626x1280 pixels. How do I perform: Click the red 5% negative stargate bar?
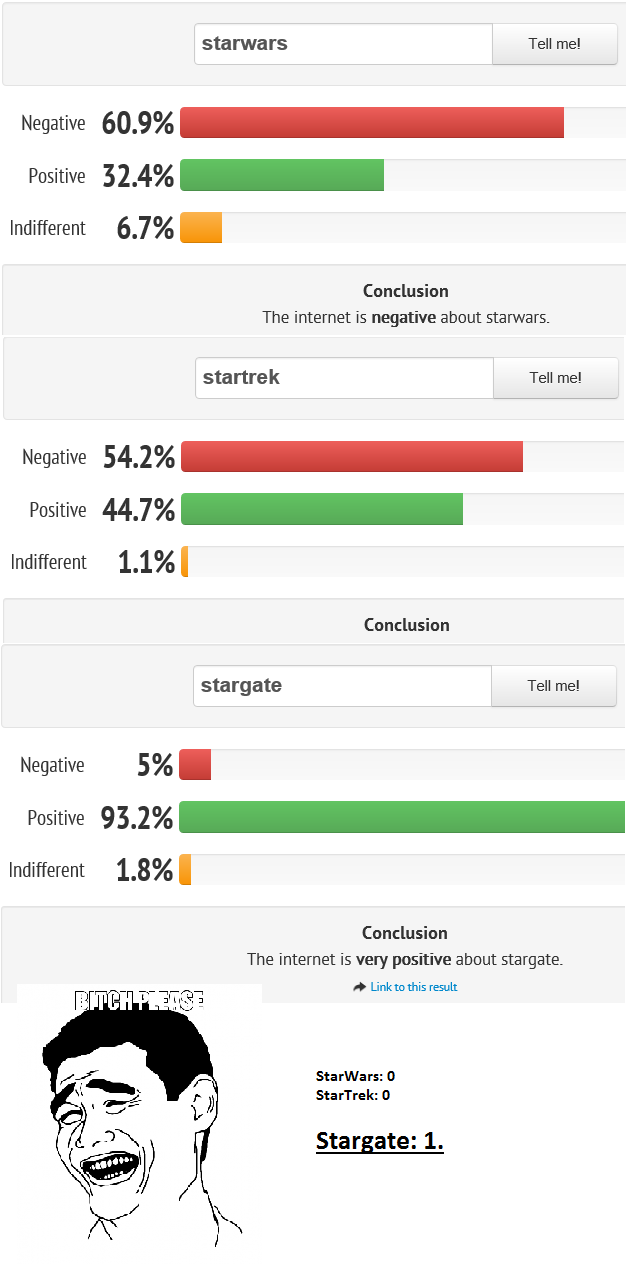click(x=195, y=765)
